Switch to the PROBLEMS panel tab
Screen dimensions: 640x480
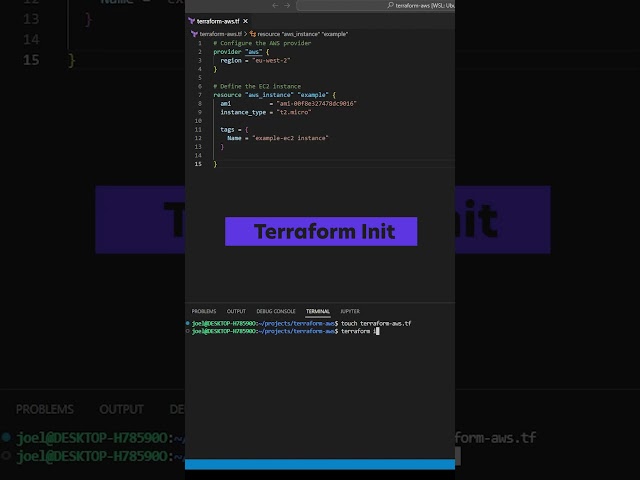(x=204, y=311)
